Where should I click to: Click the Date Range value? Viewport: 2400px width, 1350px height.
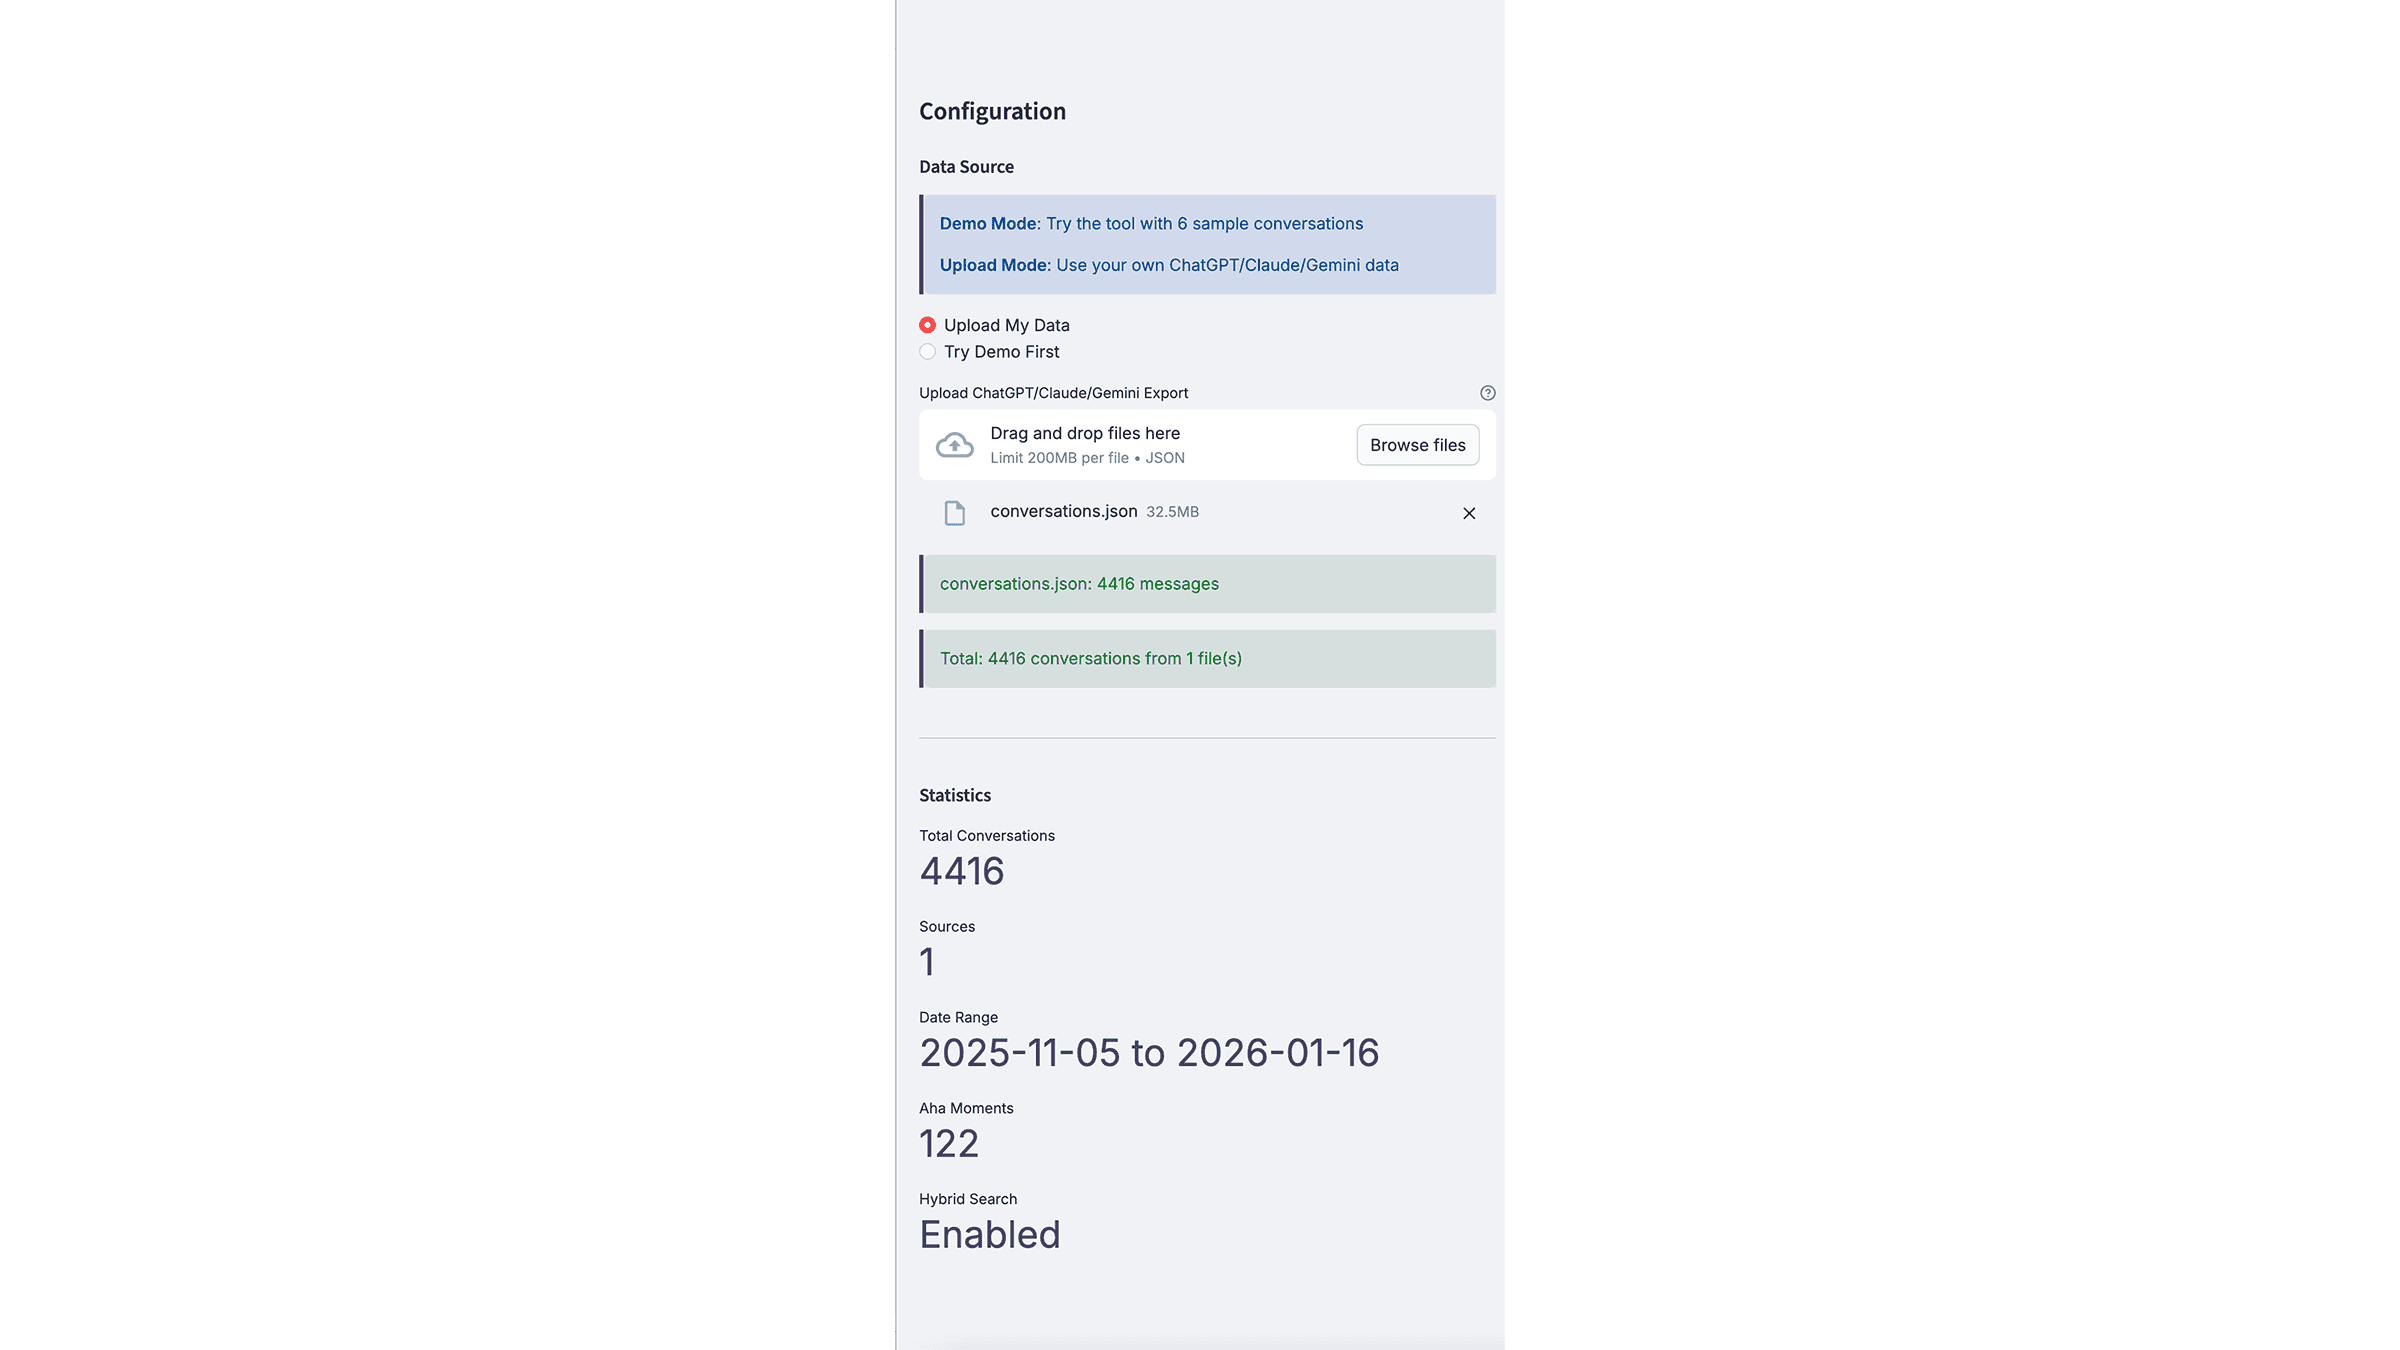(1149, 1053)
